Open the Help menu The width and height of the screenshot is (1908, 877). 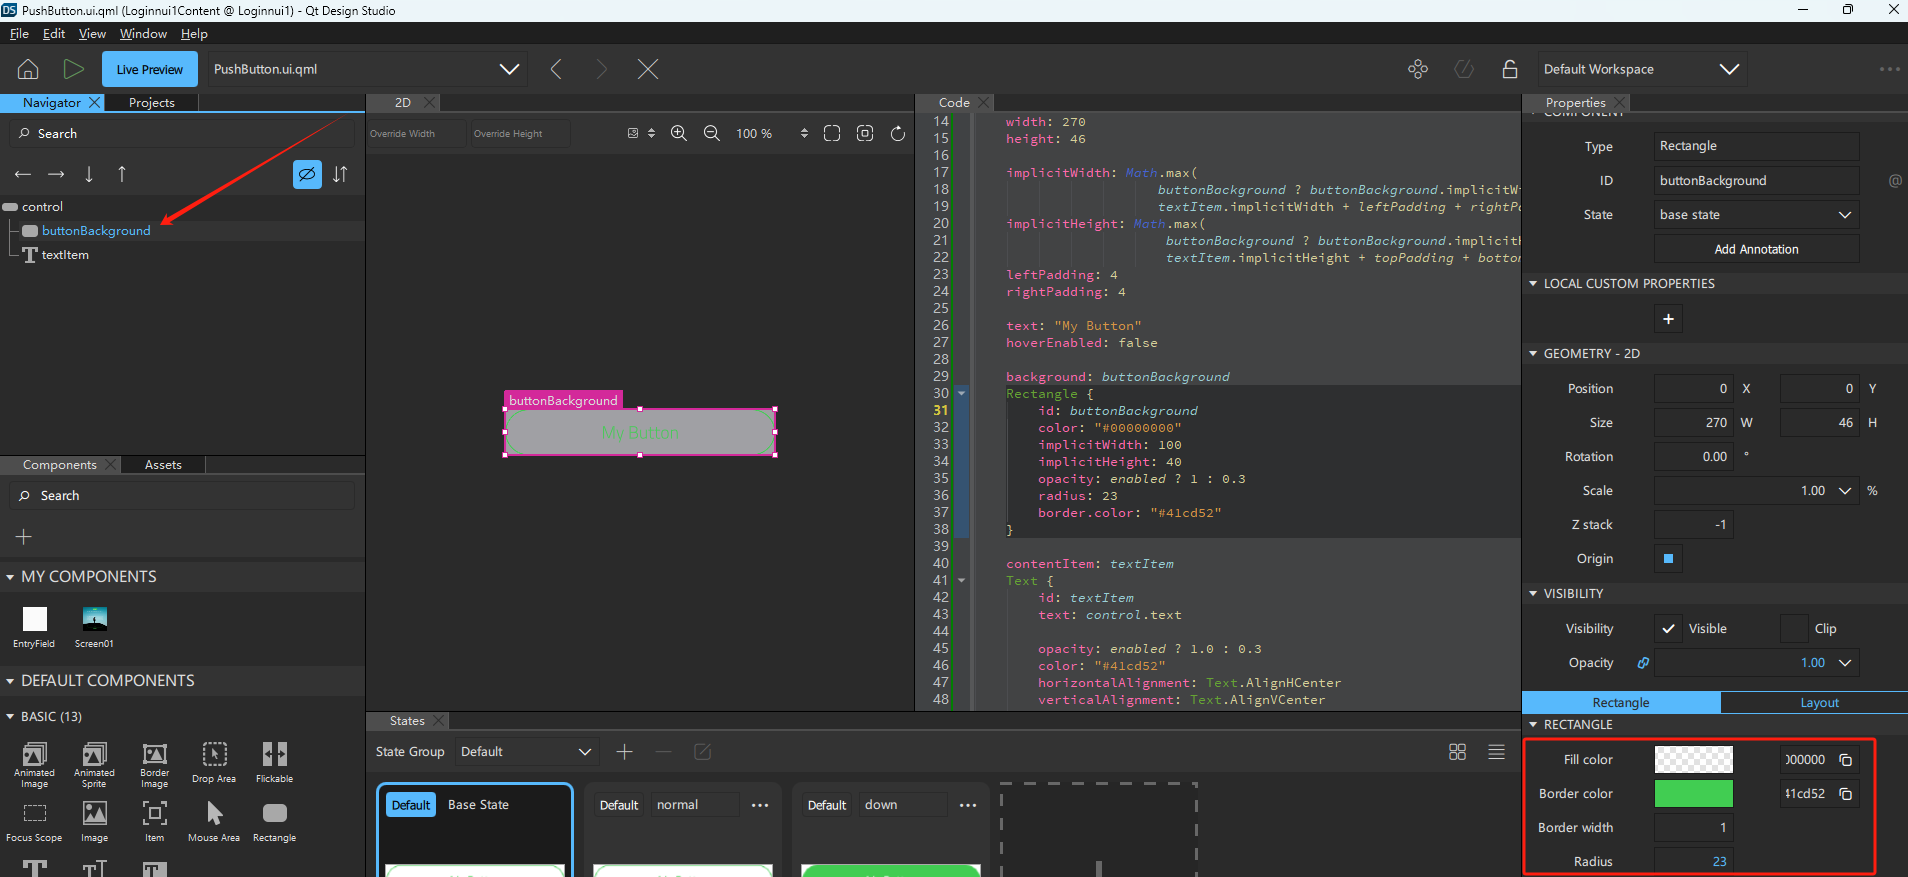coord(194,34)
